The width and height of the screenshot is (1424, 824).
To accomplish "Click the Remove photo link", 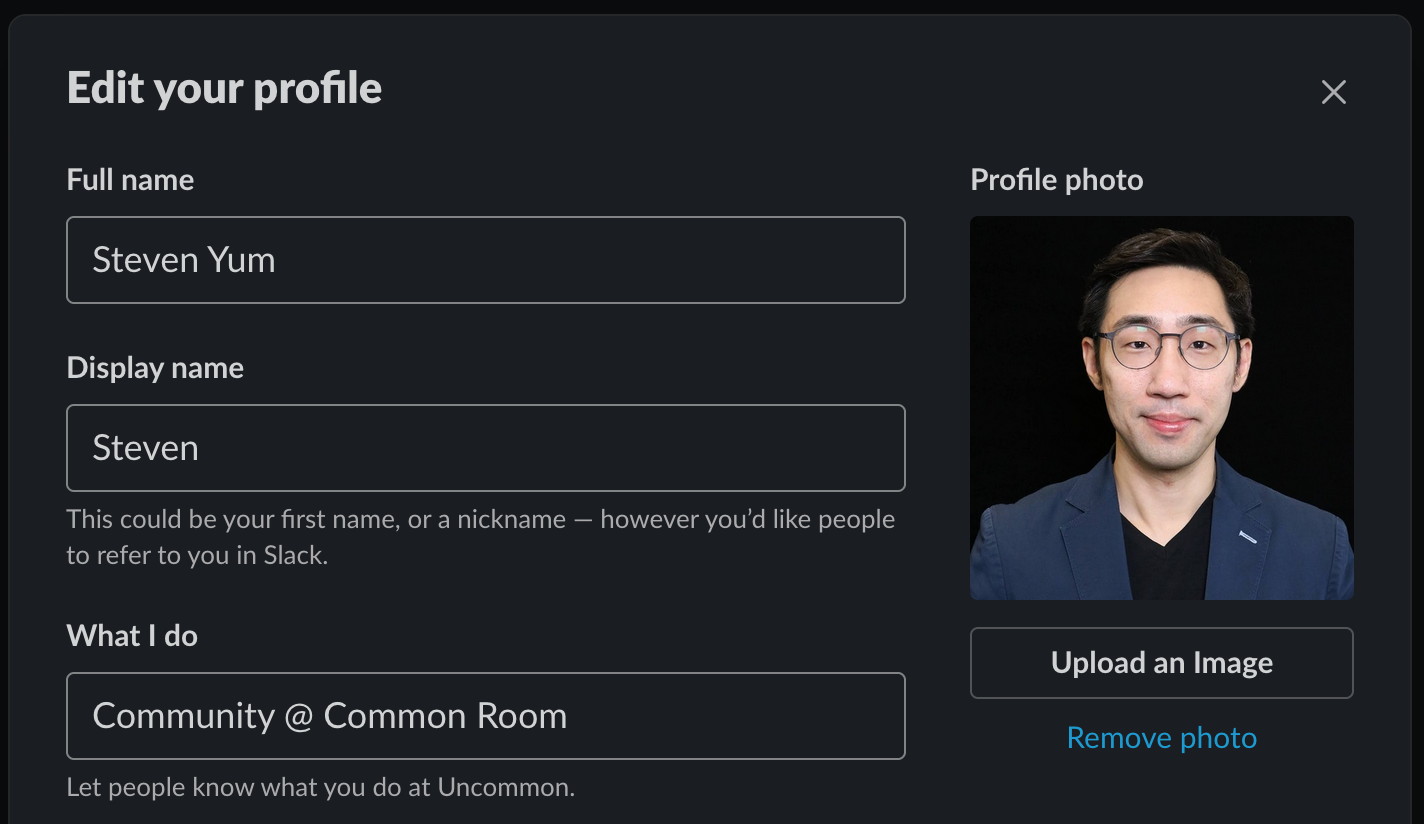I will (x=1161, y=738).
